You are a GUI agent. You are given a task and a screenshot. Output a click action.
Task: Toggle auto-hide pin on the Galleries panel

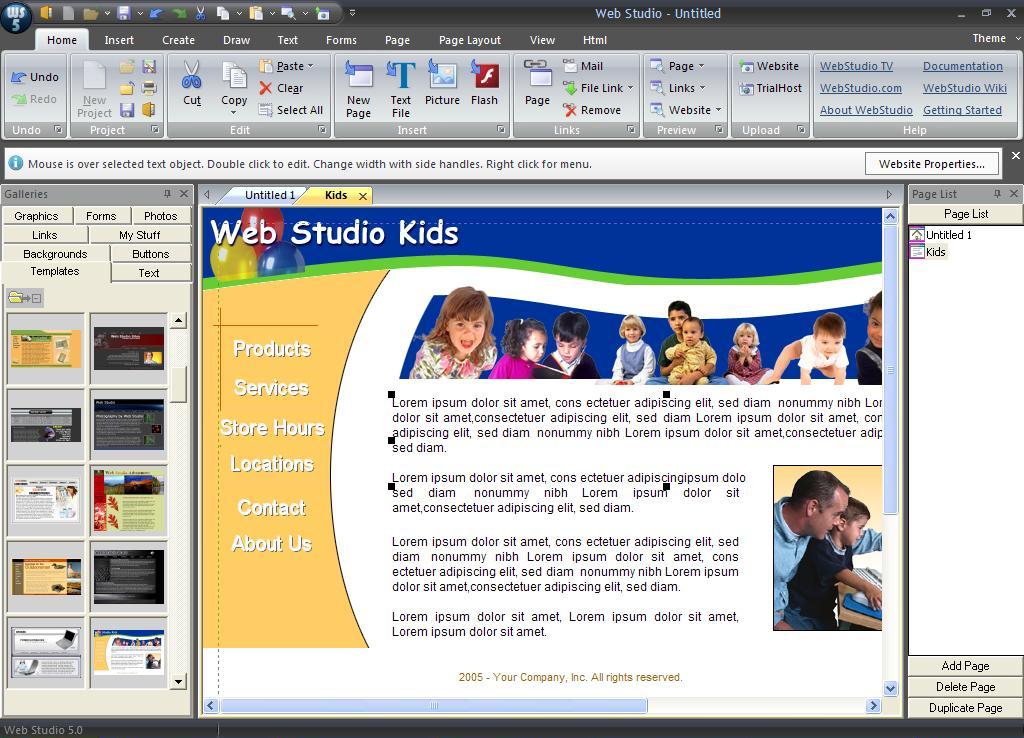[x=169, y=194]
